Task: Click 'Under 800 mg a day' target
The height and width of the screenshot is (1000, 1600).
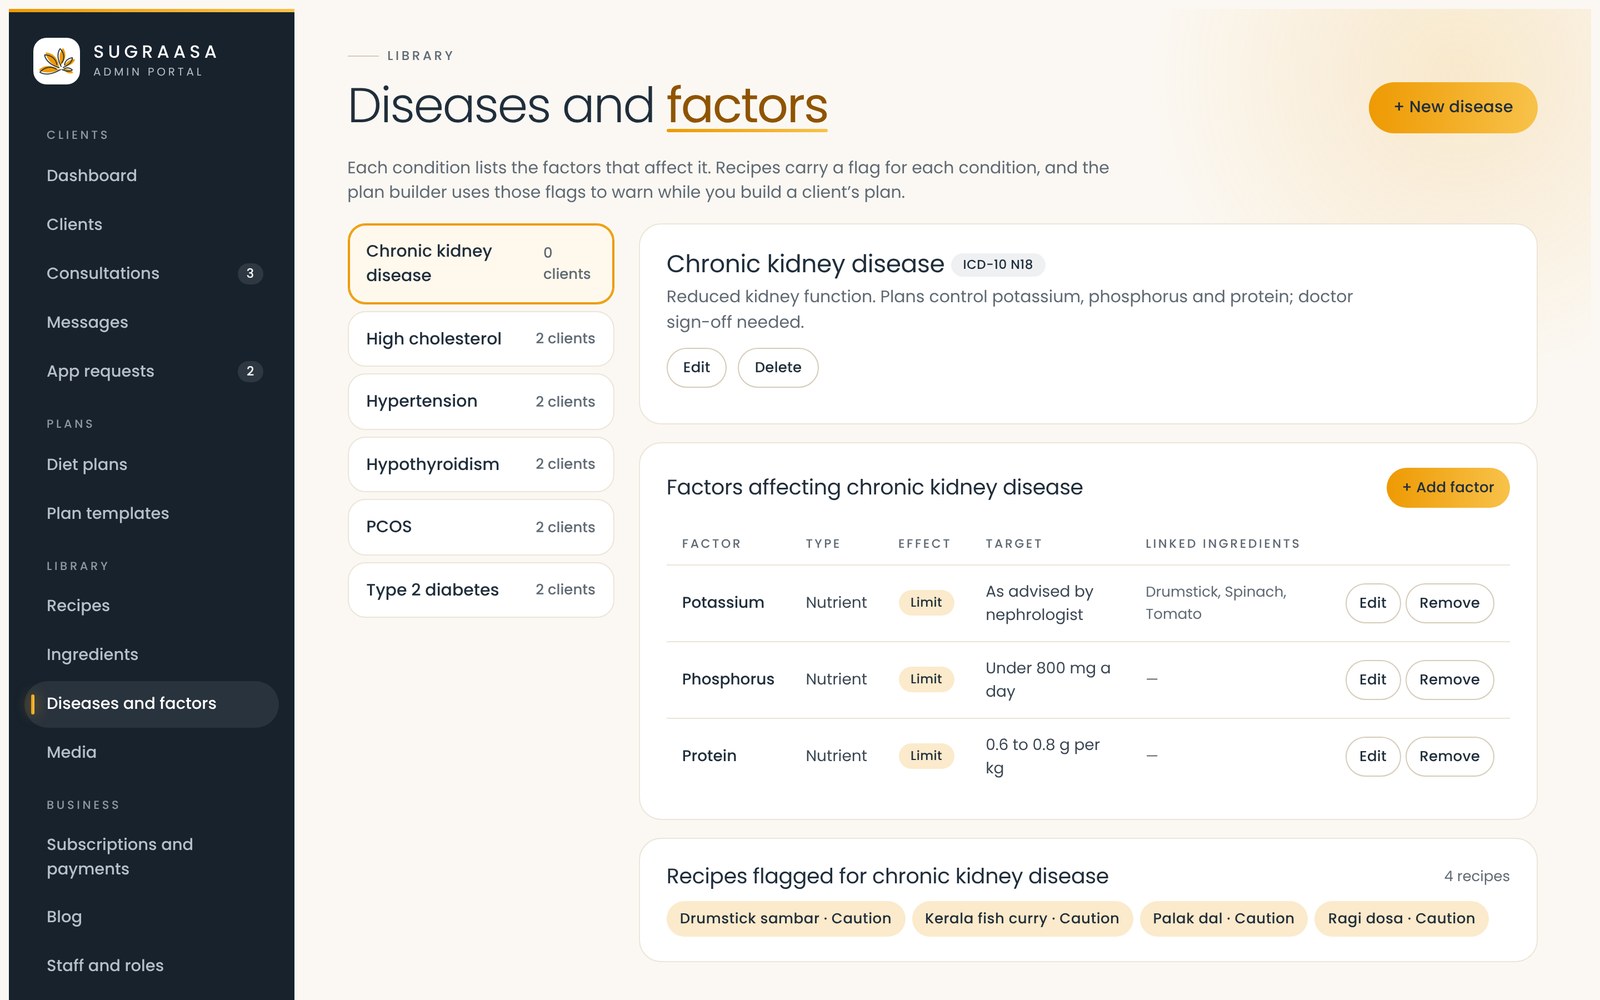Action: click(x=1048, y=680)
